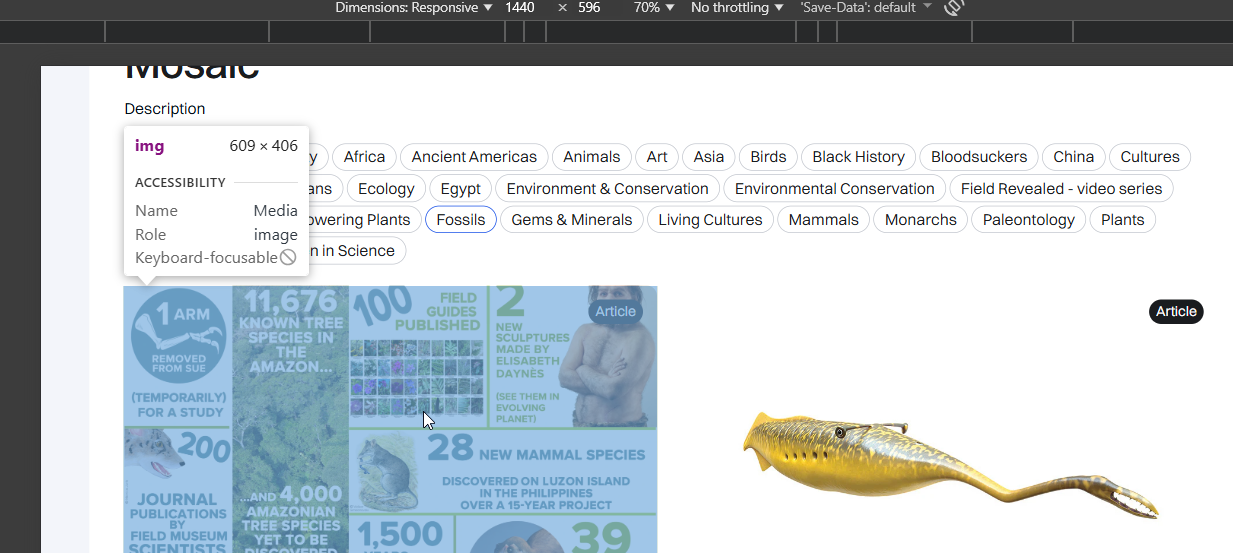Select the Living Cultures tag
1233x553 pixels.
[710, 220]
